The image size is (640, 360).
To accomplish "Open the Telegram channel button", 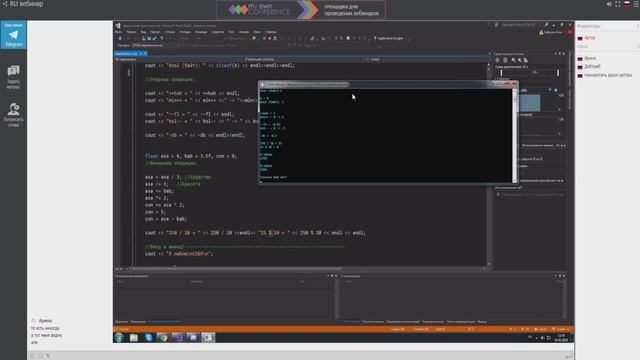I will [13, 35].
